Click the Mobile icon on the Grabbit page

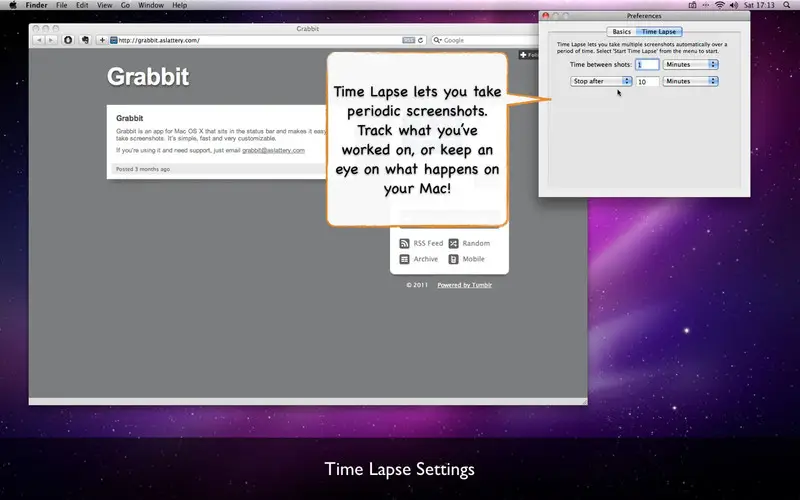pos(453,259)
